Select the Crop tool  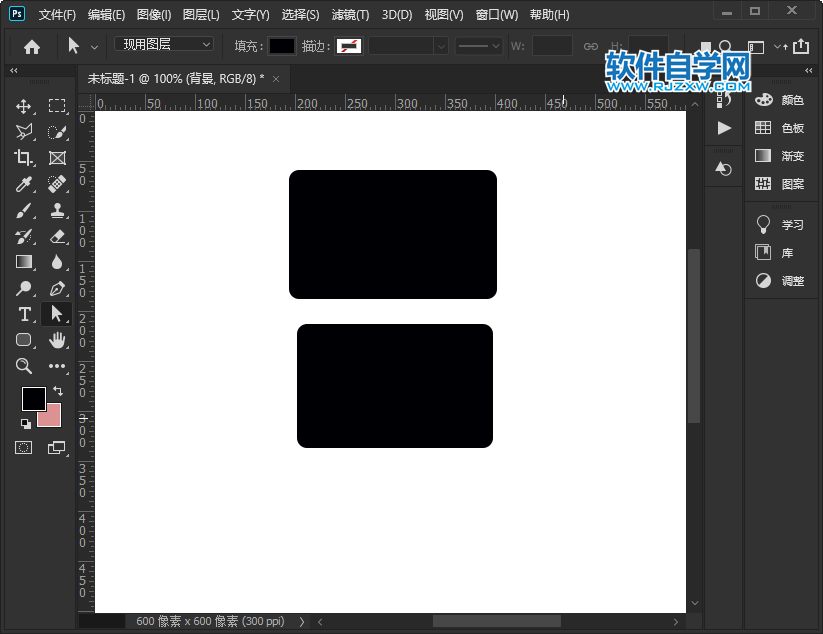pos(24,158)
